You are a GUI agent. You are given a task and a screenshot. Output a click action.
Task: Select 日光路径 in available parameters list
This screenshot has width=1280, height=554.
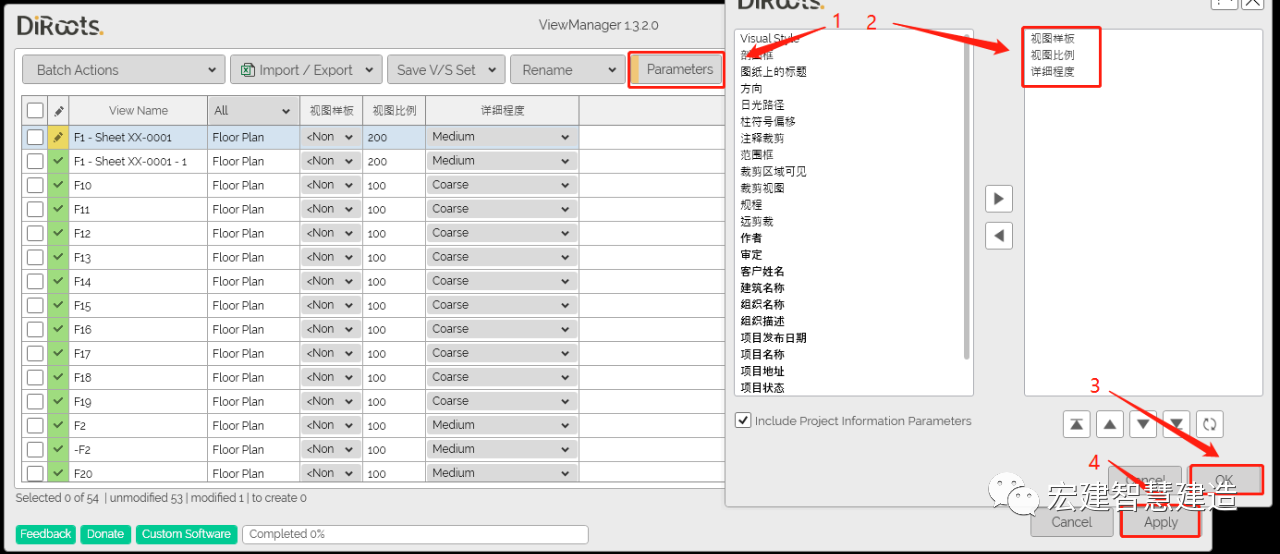click(762, 105)
